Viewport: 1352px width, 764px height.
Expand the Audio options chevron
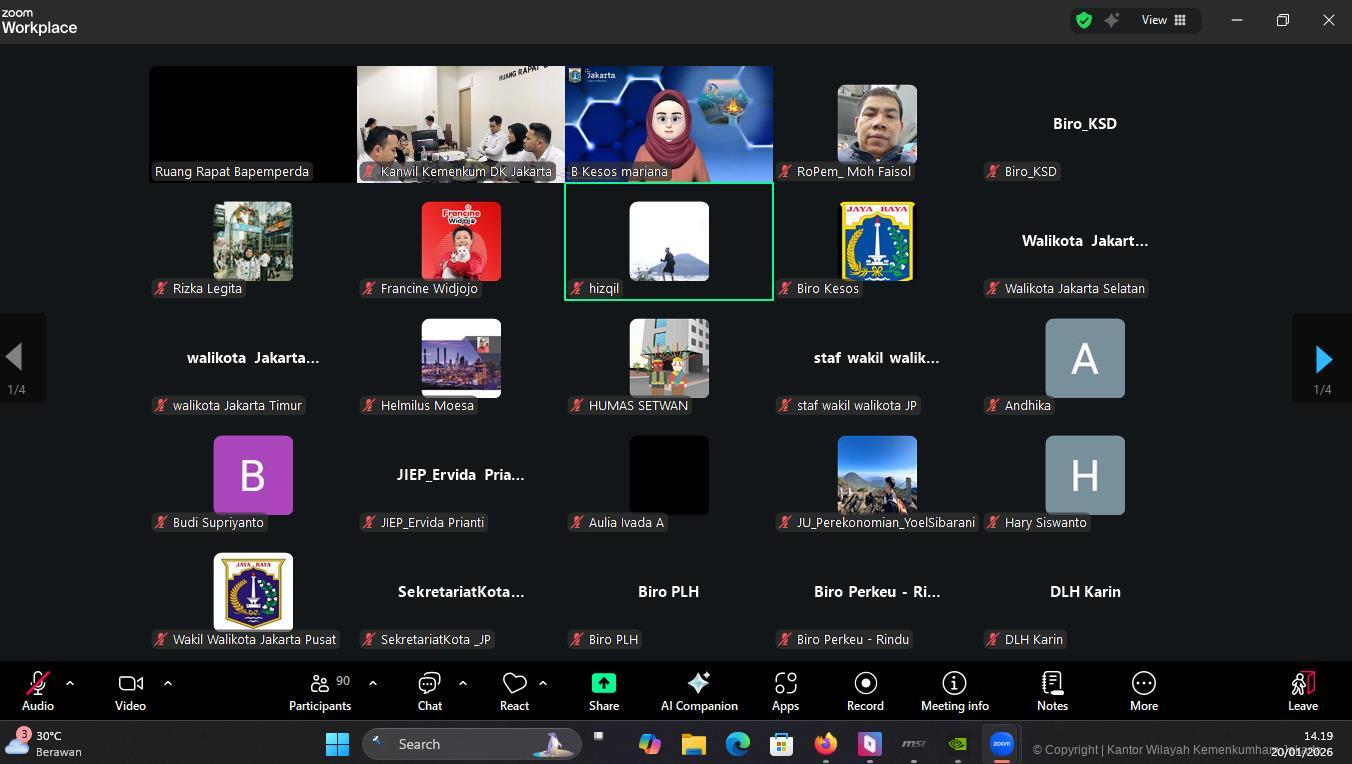[69, 683]
